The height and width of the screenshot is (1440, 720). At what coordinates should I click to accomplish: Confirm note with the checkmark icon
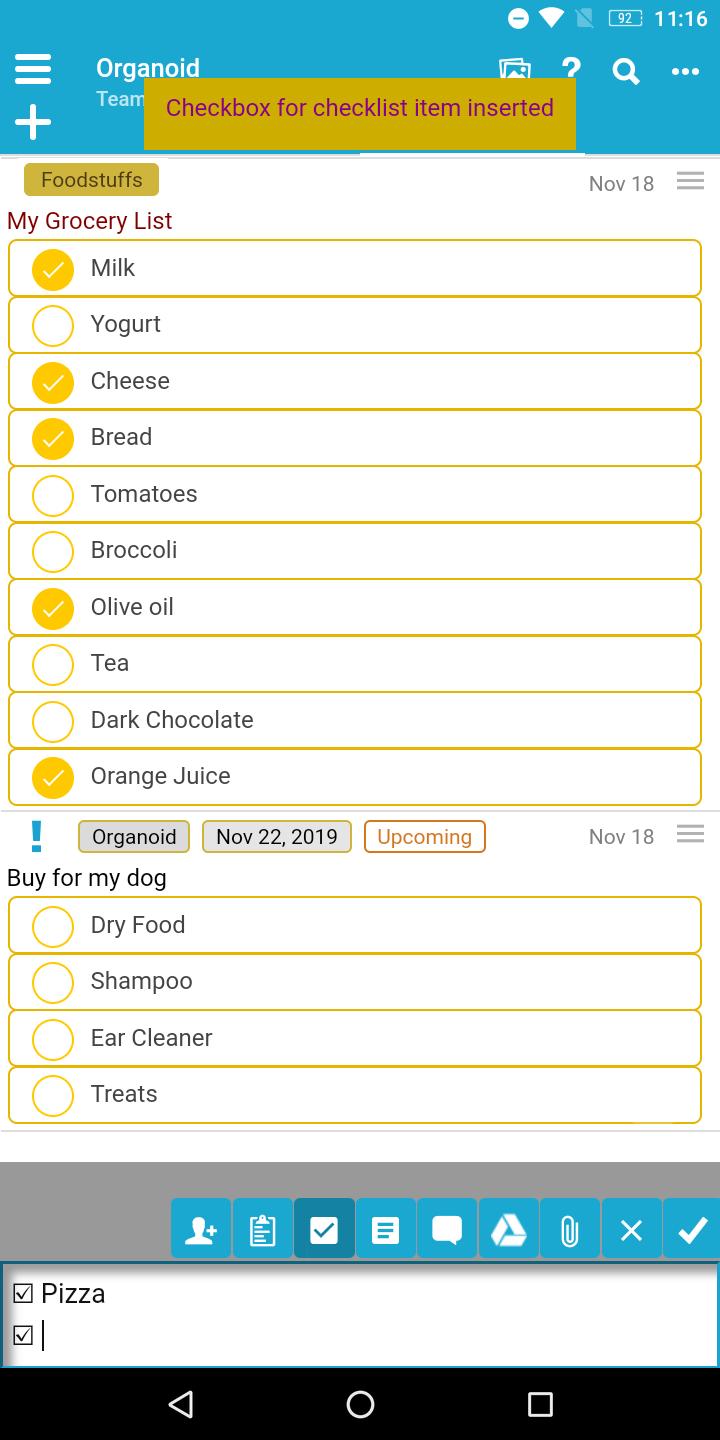pyautogui.click(x=692, y=1228)
